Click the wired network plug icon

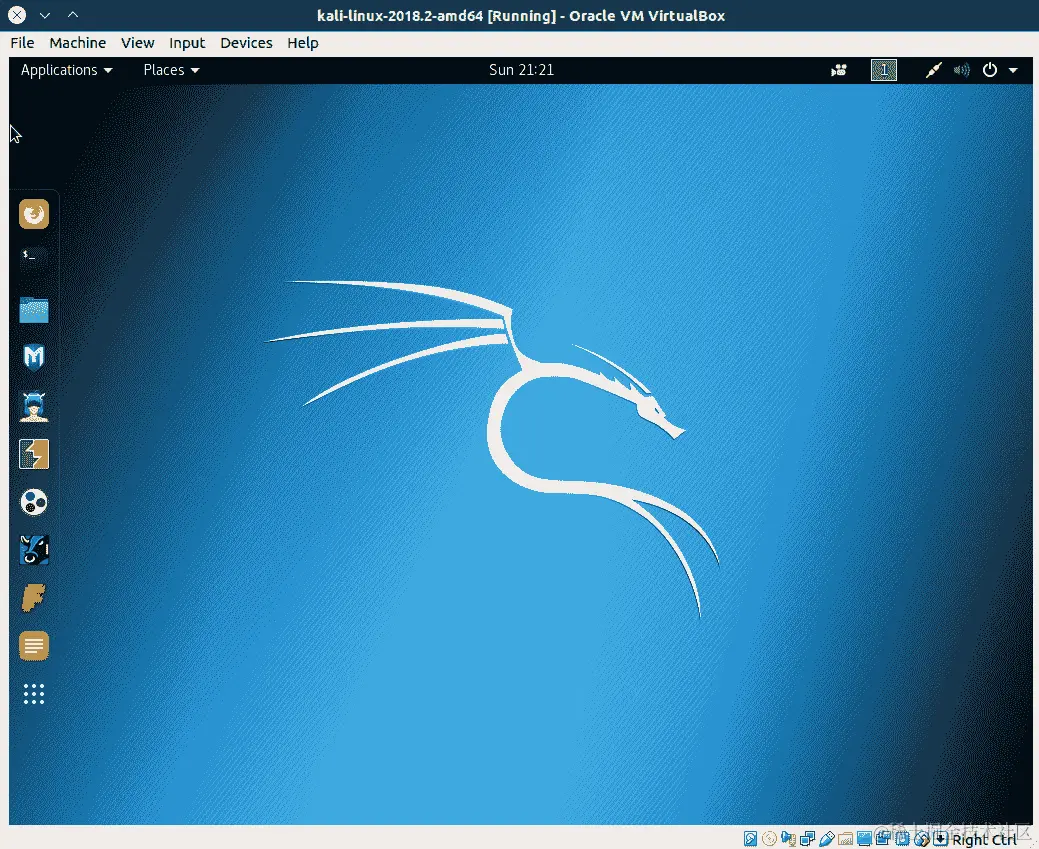tap(934, 70)
